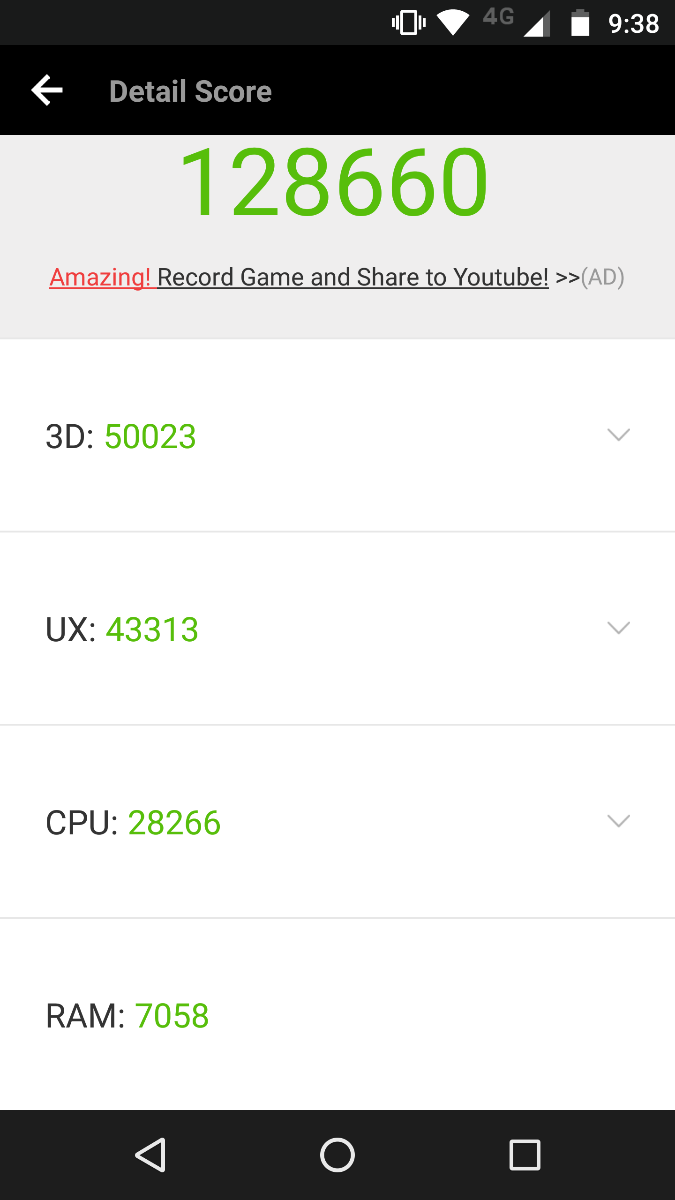Tap the Wi-Fi status icon
The image size is (675, 1200).
[454, 22]
